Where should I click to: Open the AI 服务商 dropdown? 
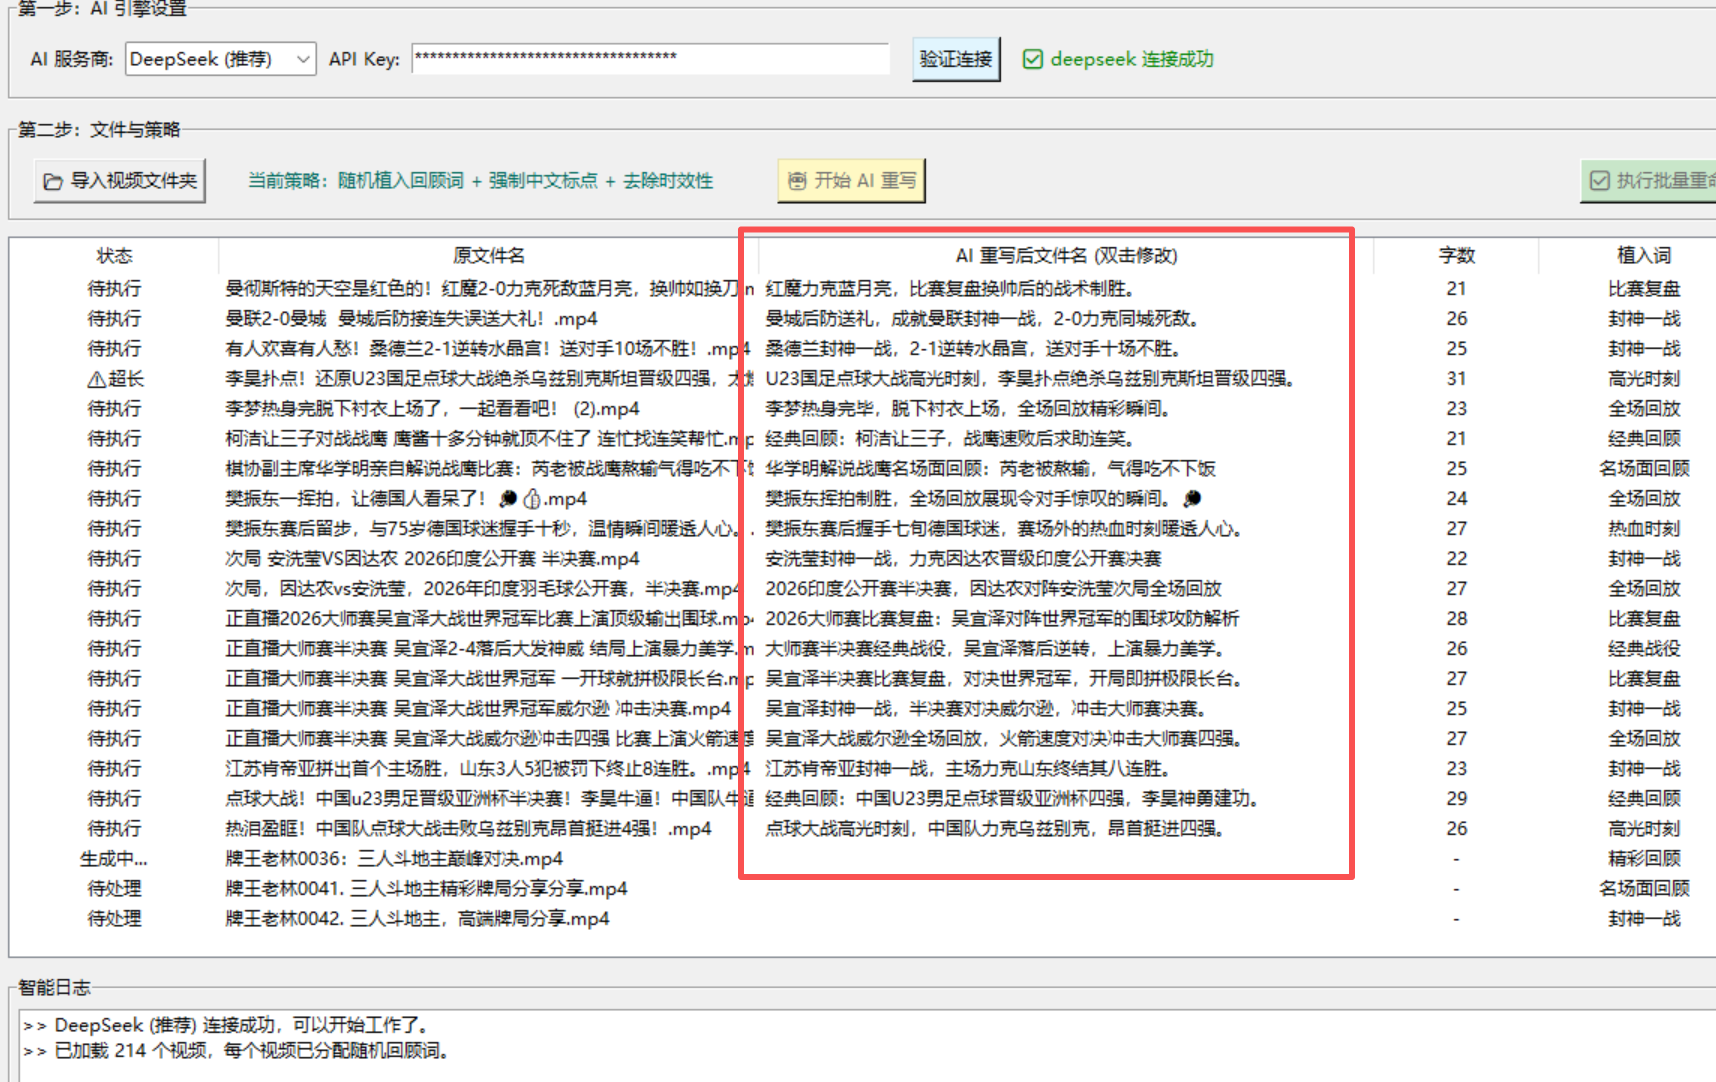point(302,58)
